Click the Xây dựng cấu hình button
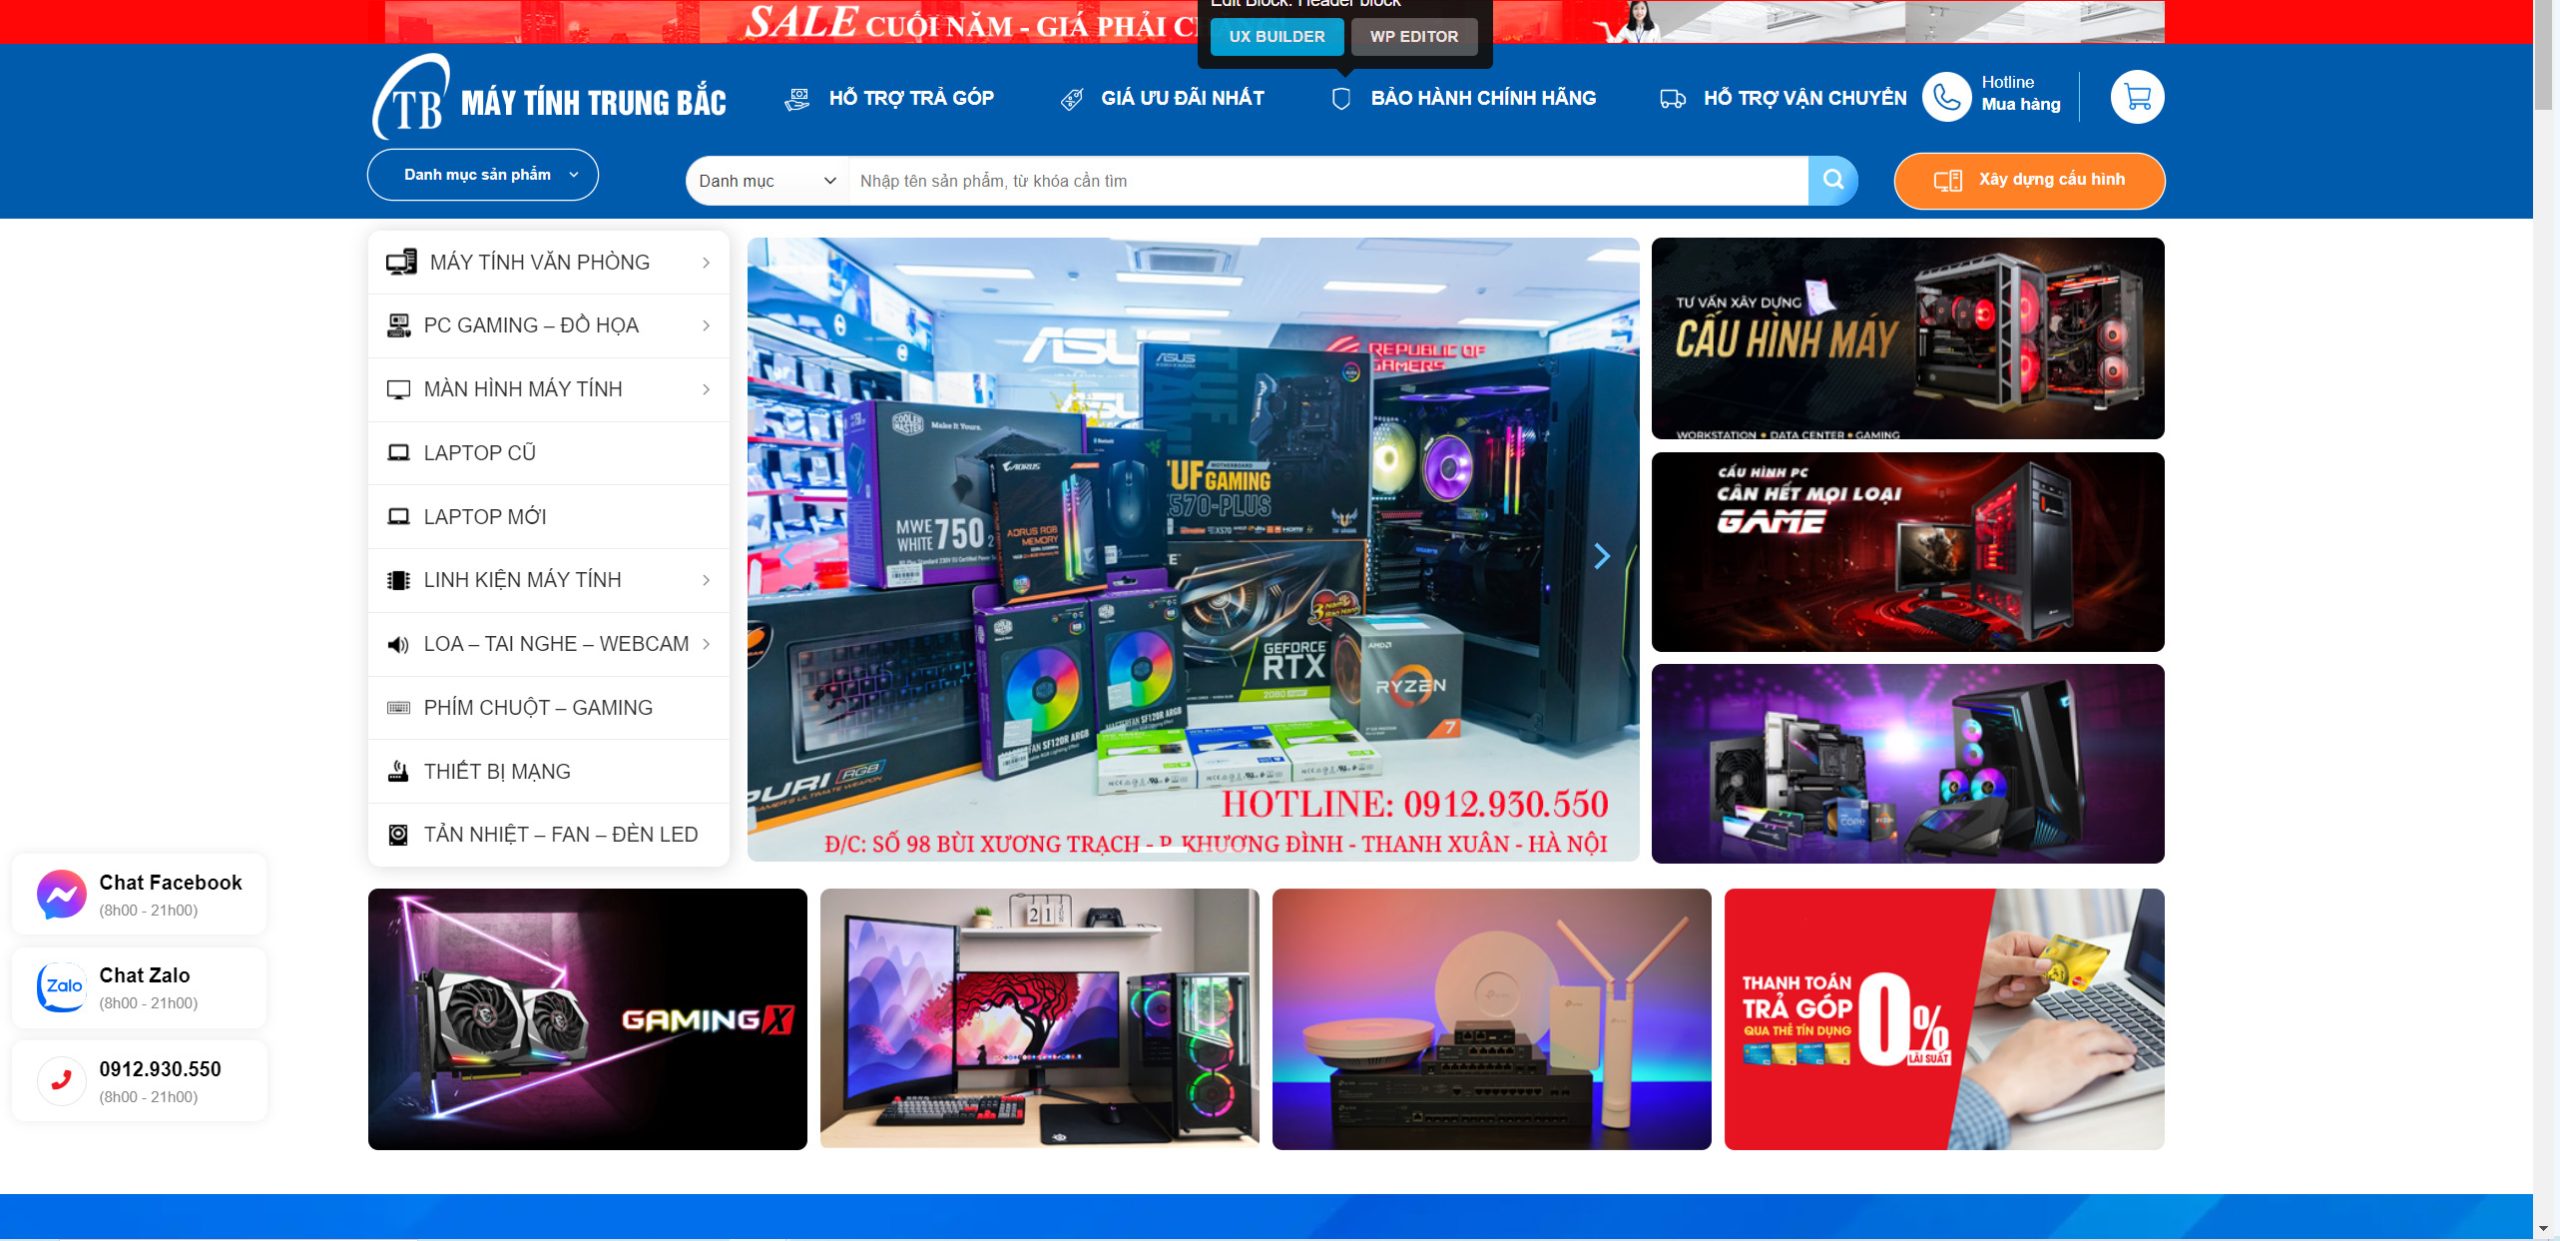Viewport: 2560px width, 1241px height. tap(2028, 180)
